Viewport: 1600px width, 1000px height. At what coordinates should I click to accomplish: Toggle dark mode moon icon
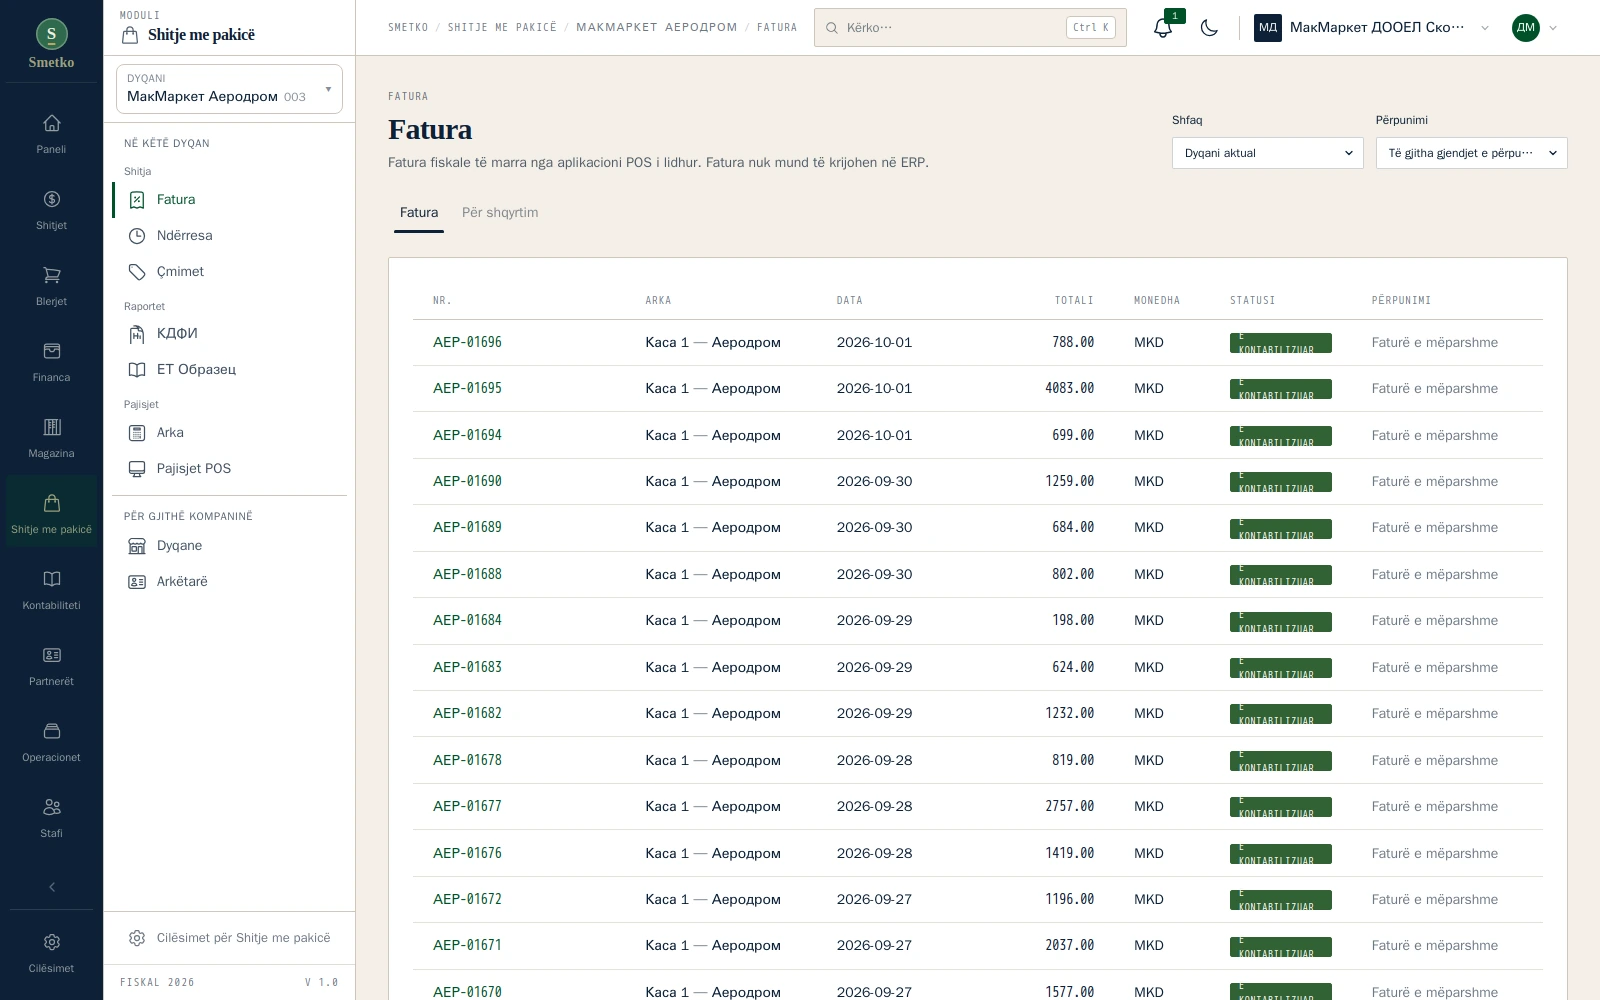tap(1209, 28)
